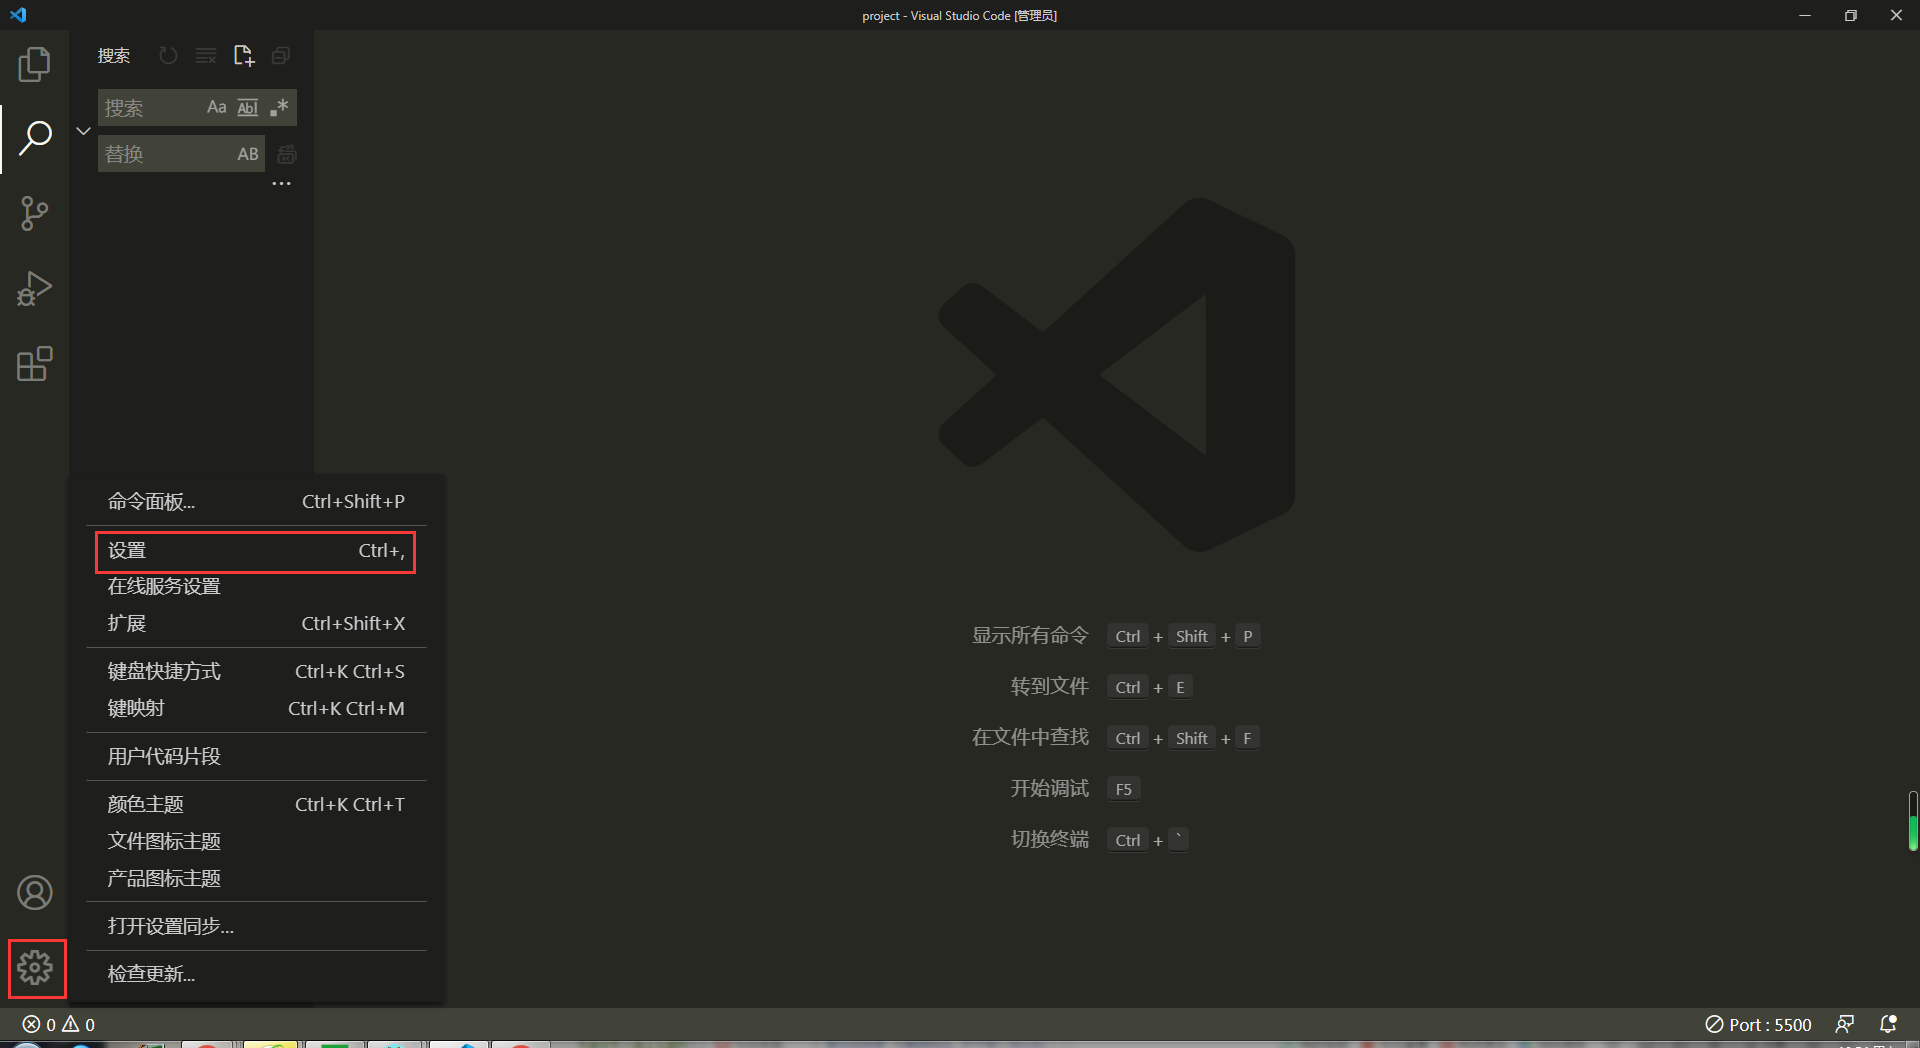Click the Replace All icon
This screenshot has width=1920, height=1048.
(x=286, y=154)
